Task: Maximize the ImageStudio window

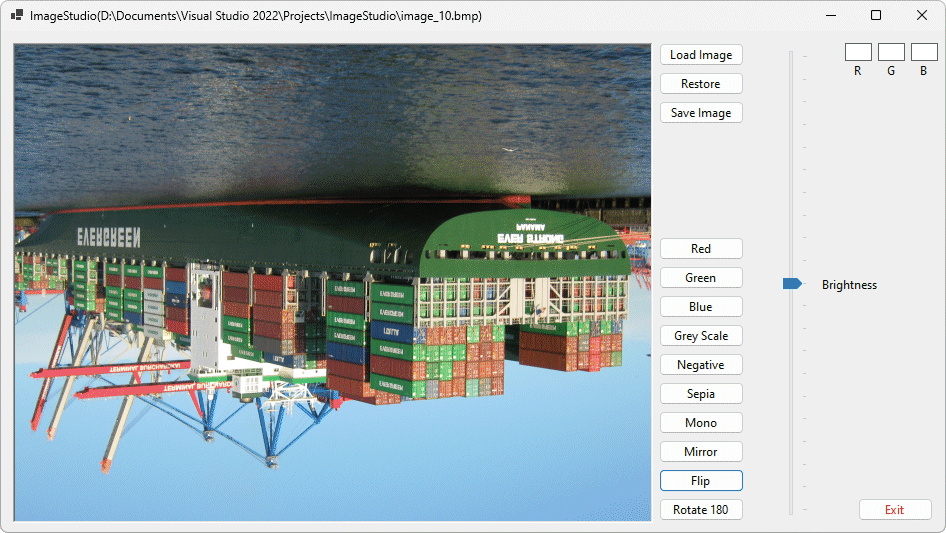Action: 876,16
